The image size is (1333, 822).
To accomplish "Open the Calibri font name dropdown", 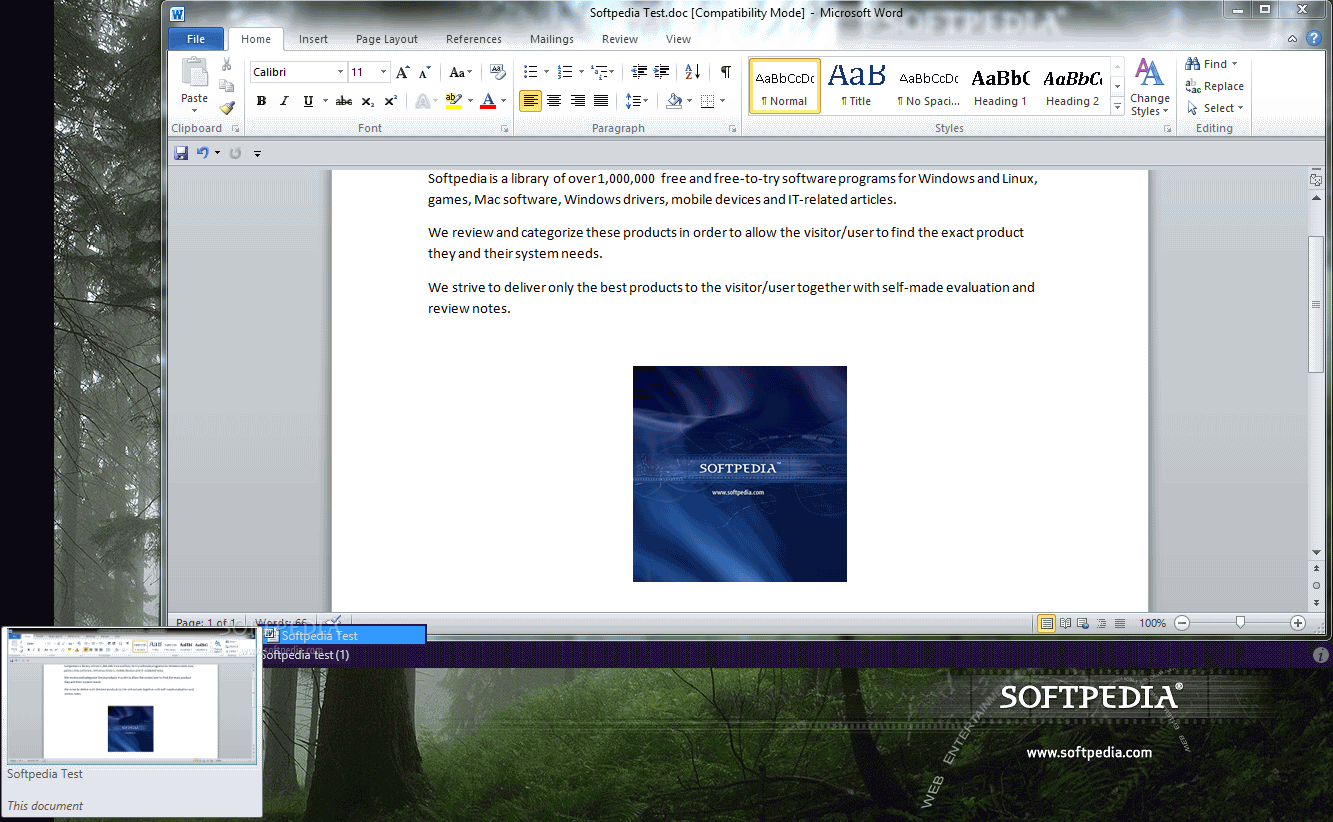I will click(x=341, y=72).
